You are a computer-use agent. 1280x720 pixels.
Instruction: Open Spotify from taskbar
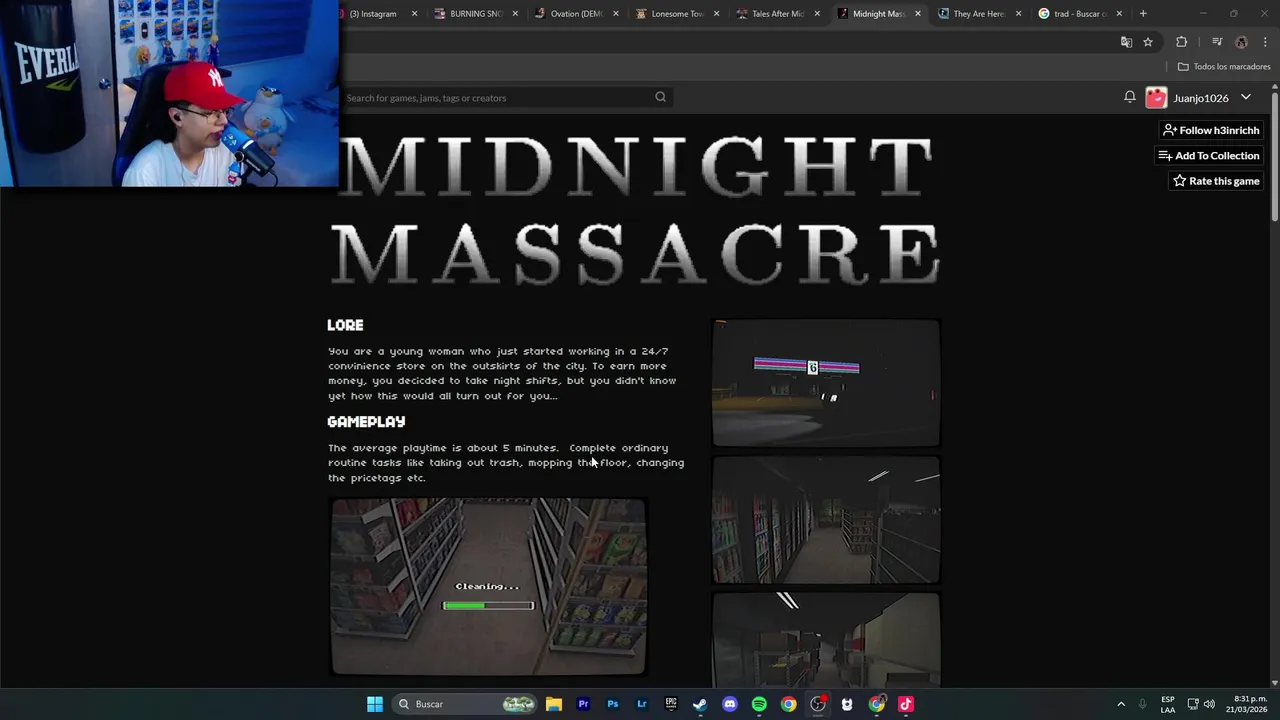(759, 704)
